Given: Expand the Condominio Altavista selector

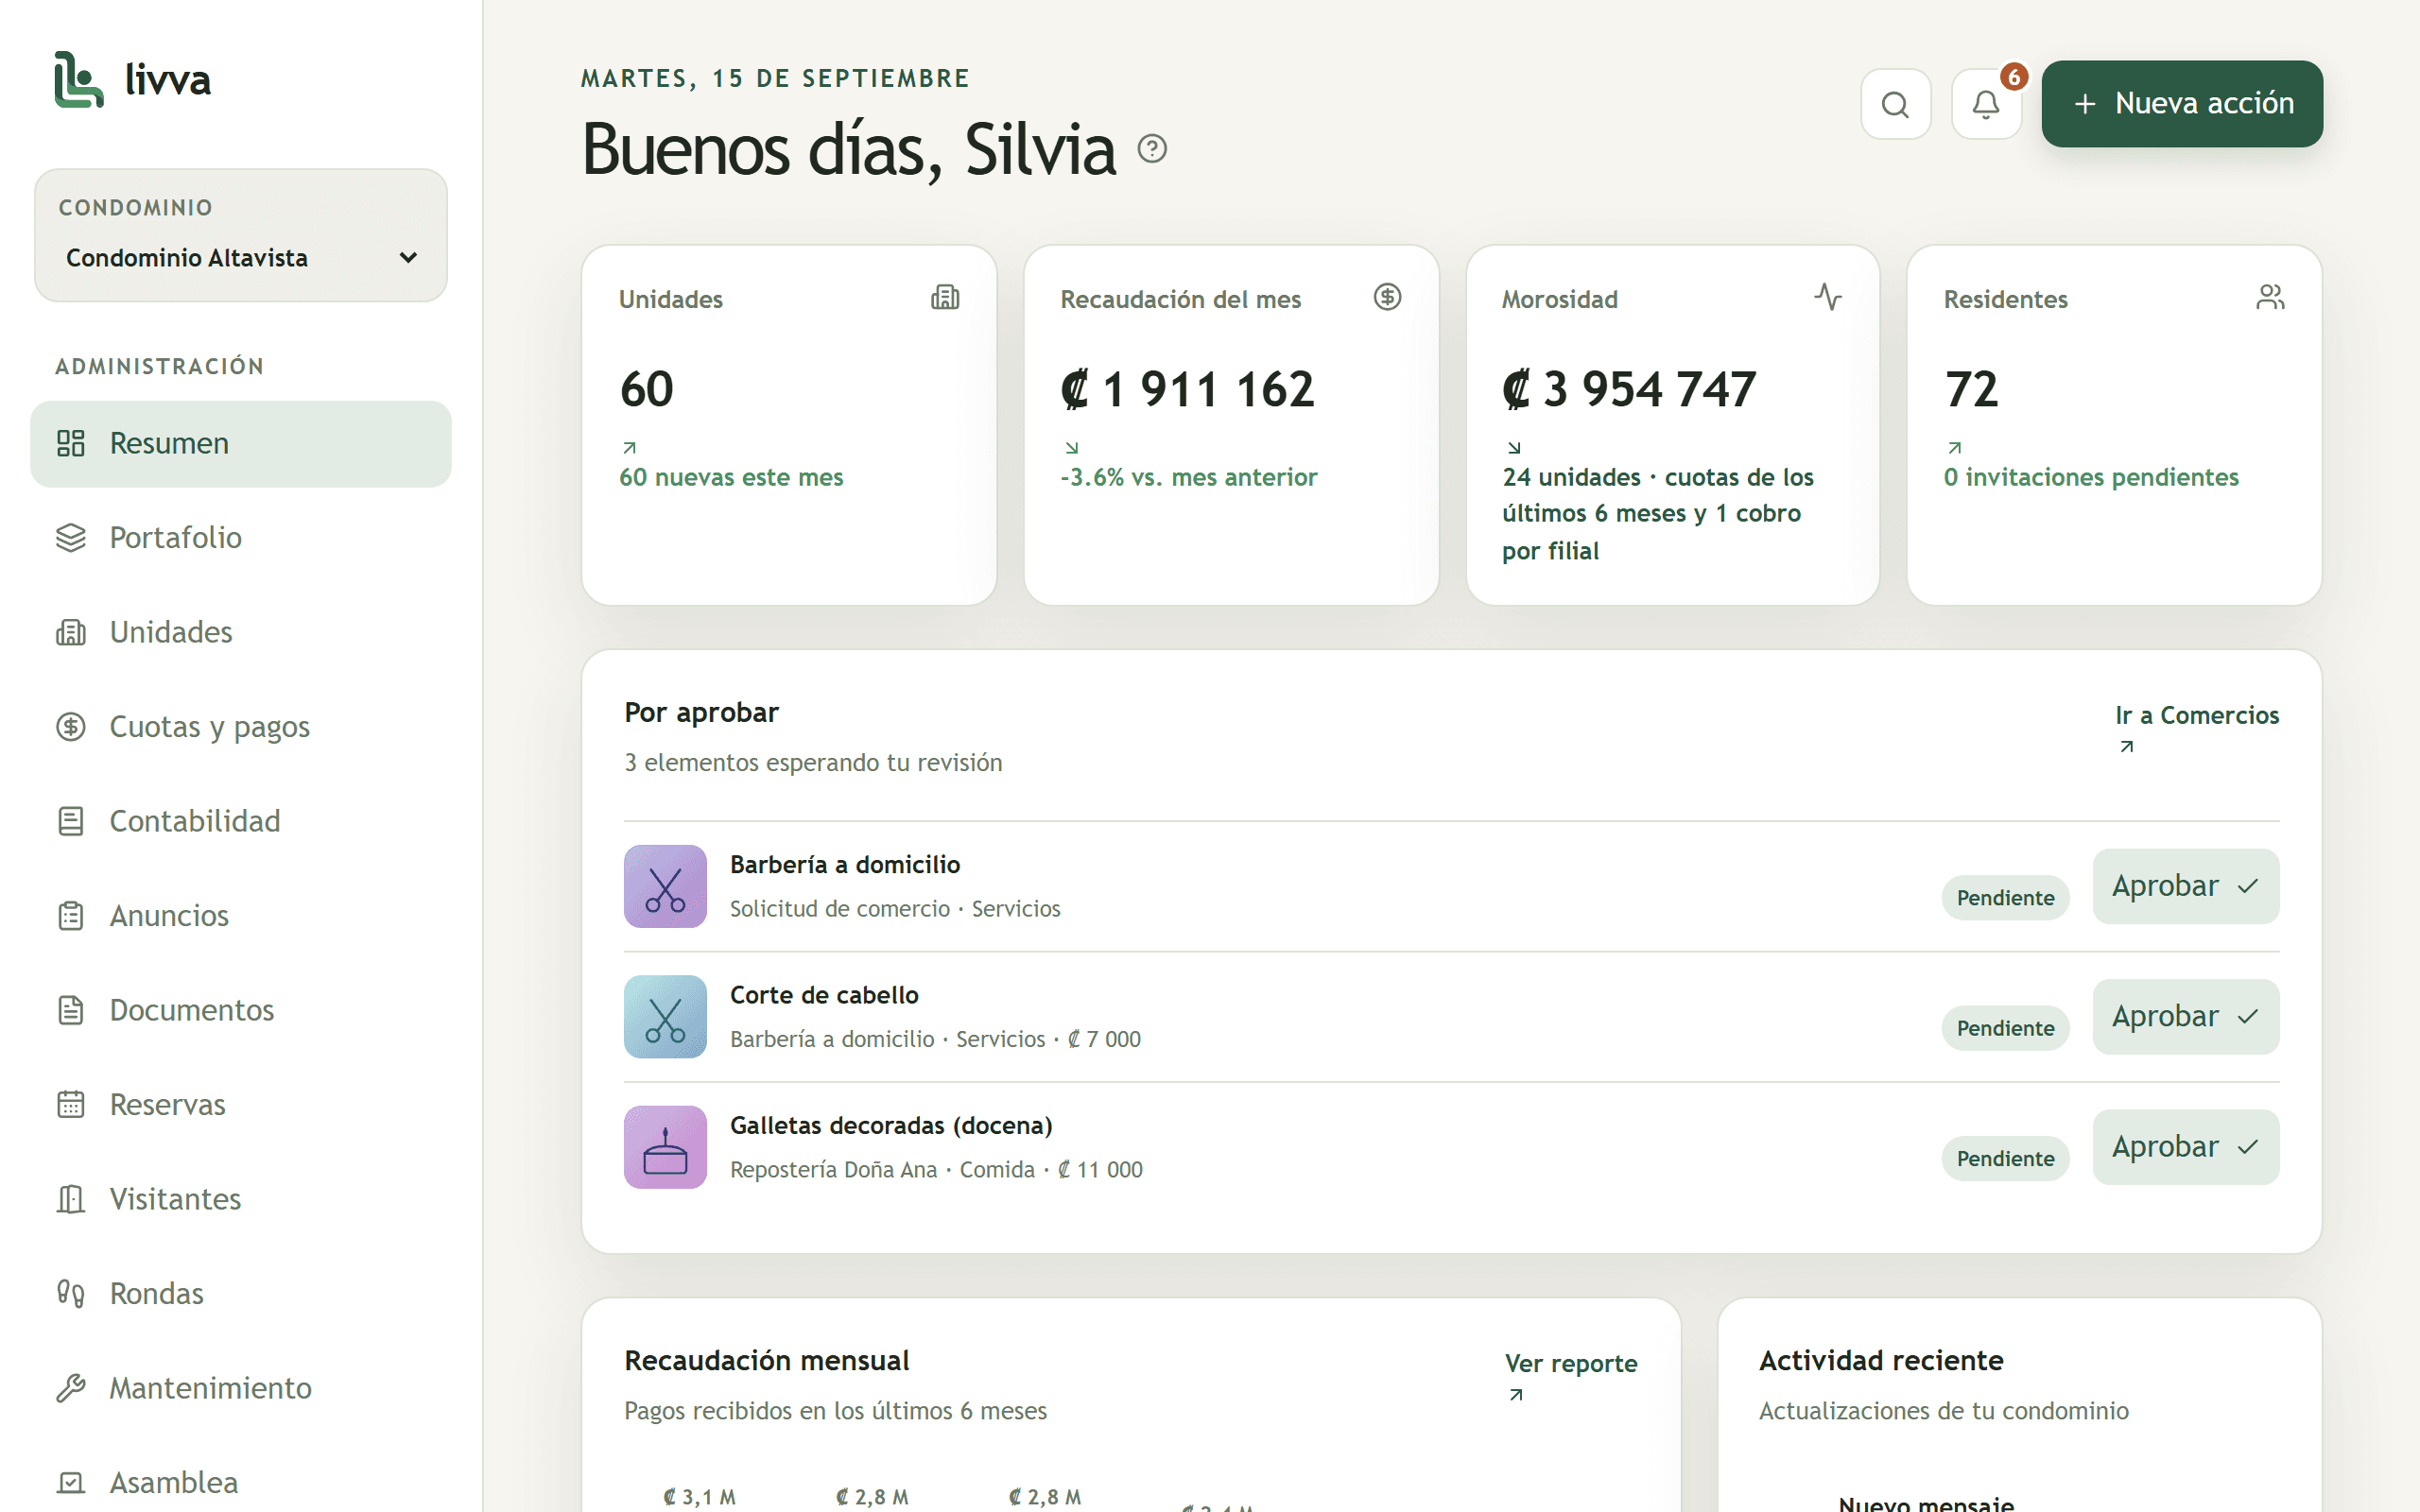Looking at the screenshot, I should click(241, 258).
